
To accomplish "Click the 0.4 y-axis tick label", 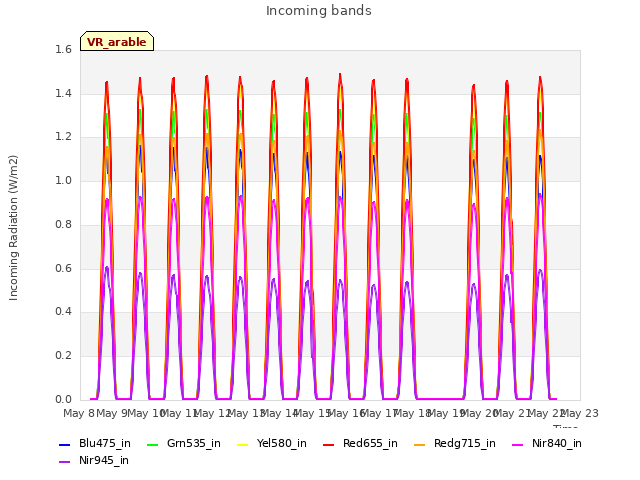I will (x=63, y=312).
